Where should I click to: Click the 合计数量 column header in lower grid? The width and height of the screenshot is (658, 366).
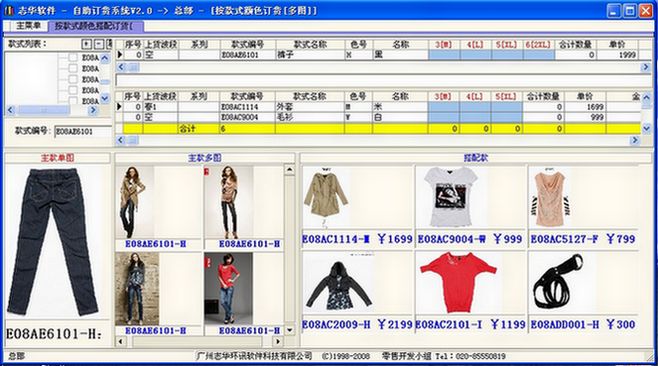point(543,97)
